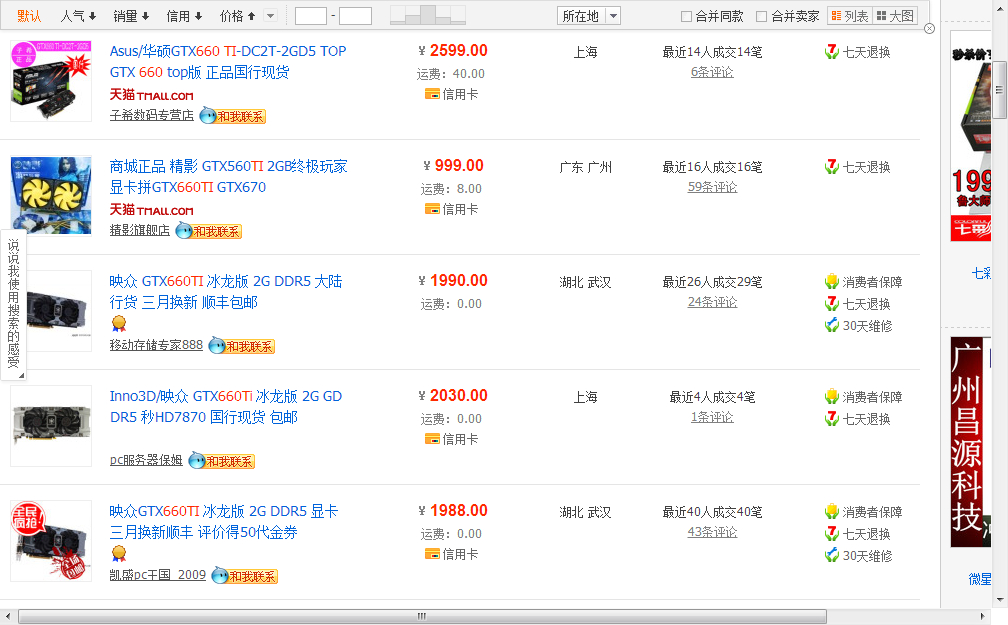Image resolution: width=1008 pixels, height=625 pixels.
Task: Open Inno3D/映众 GTX660Ti 冰龙版 2G GDDR5 listing
Action: pos(226,406)
